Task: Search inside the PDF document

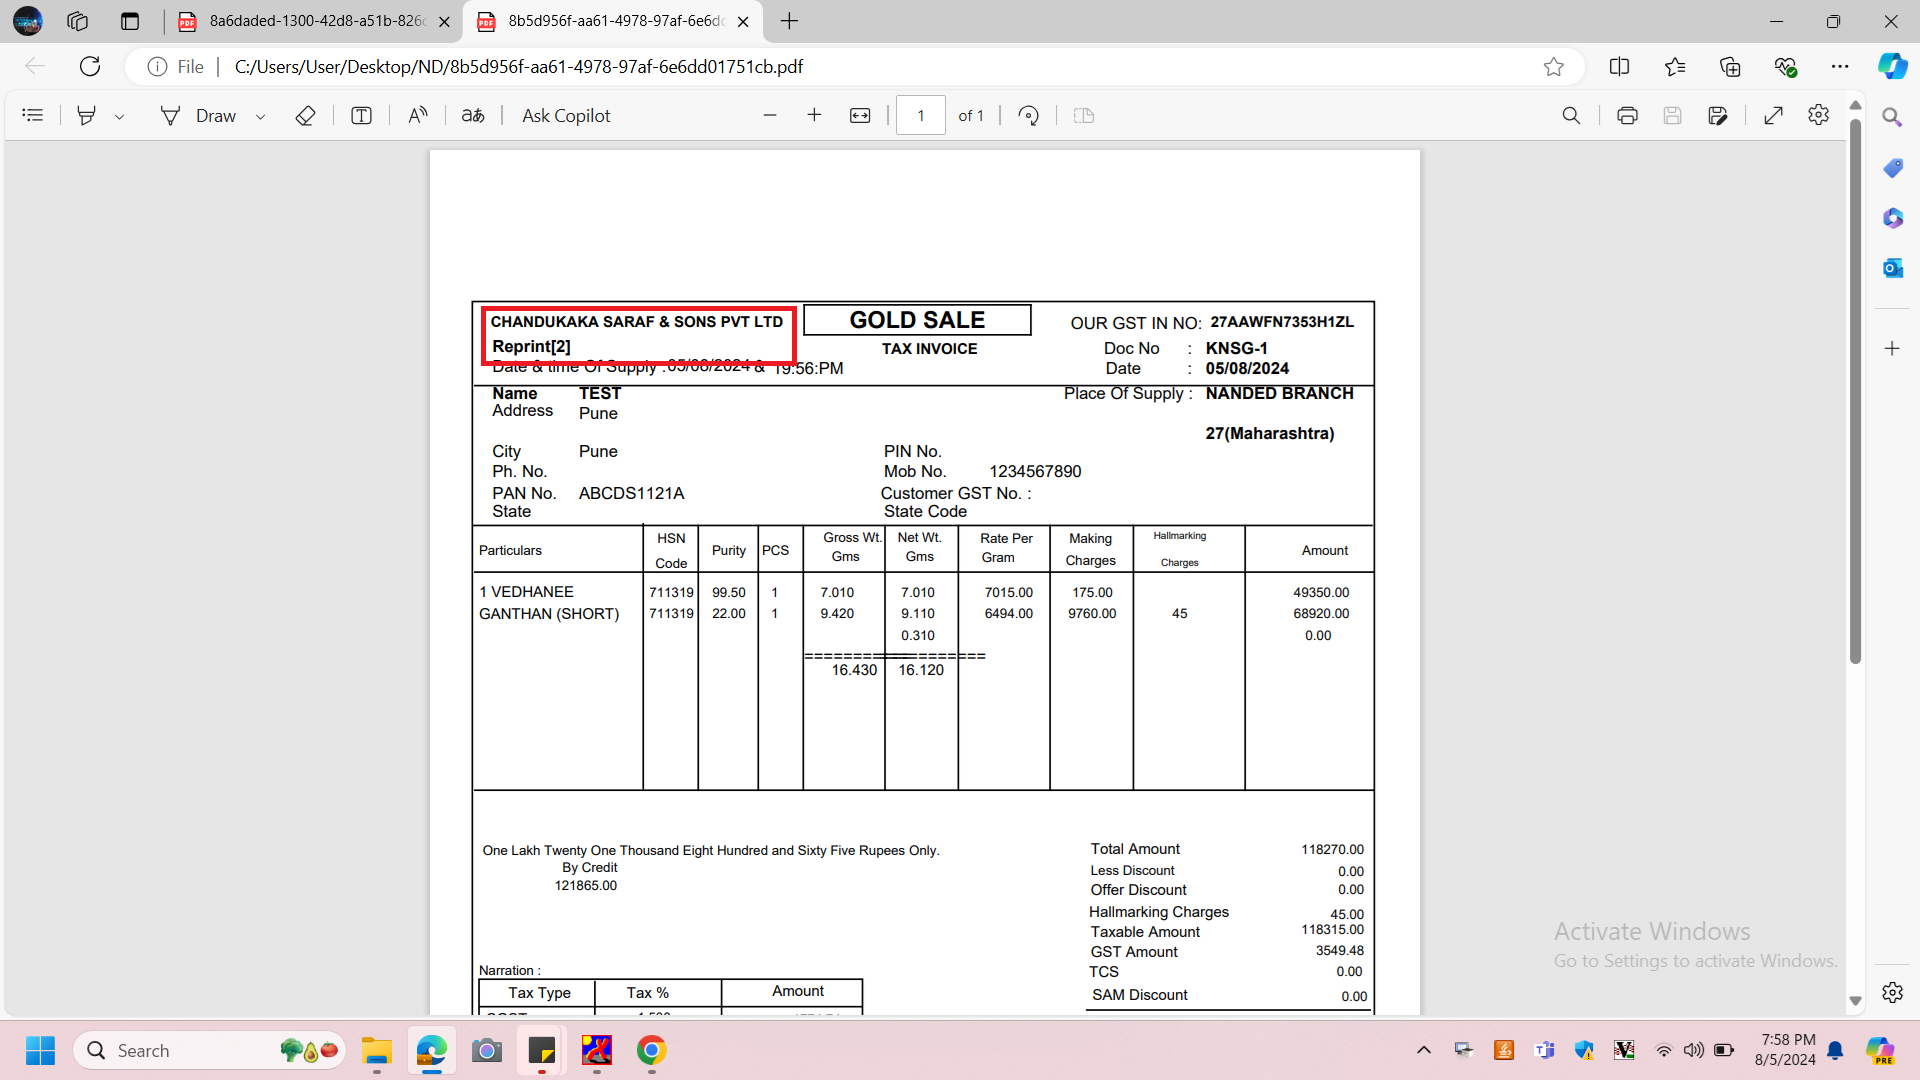Action: click(1571, 116)
